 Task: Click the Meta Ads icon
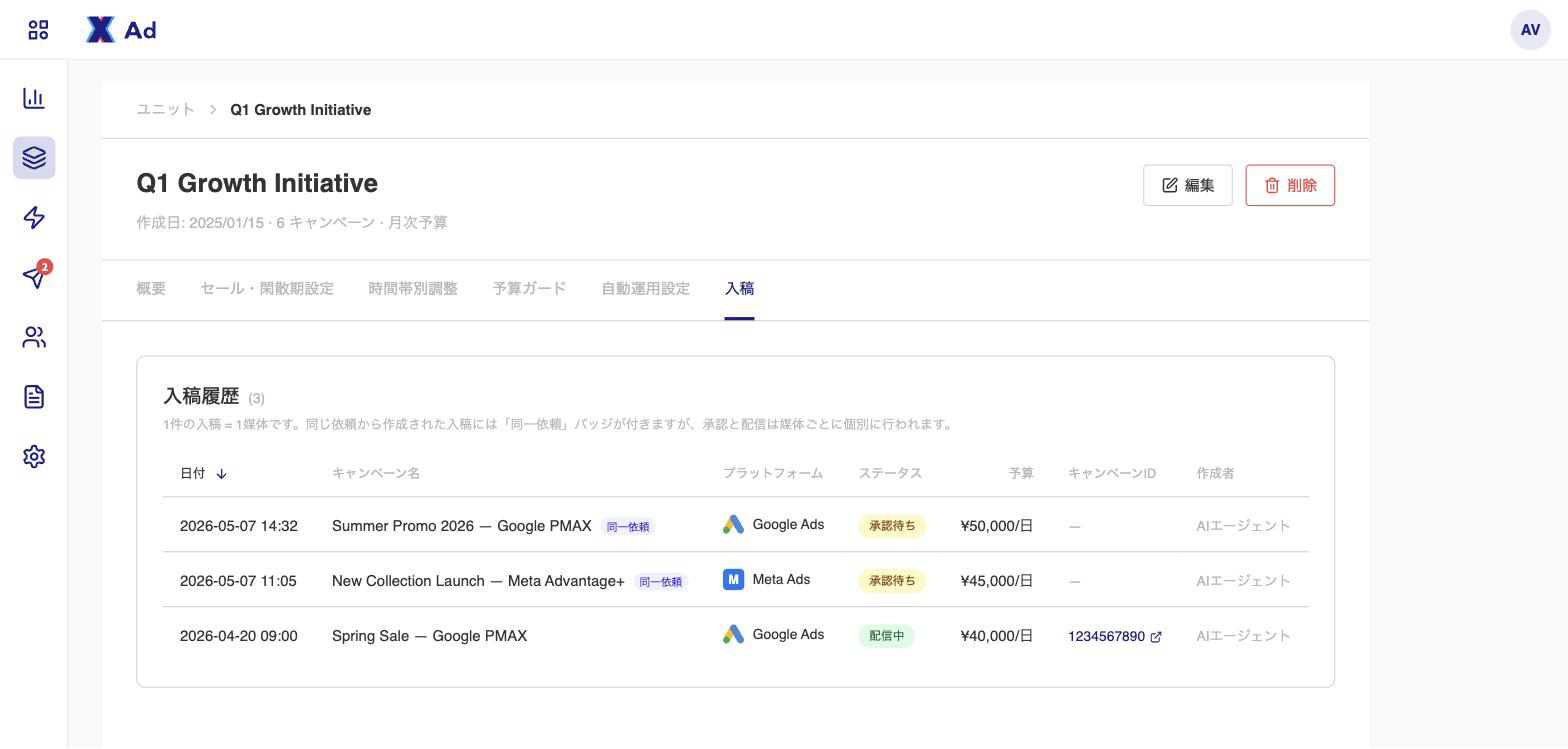733,580
